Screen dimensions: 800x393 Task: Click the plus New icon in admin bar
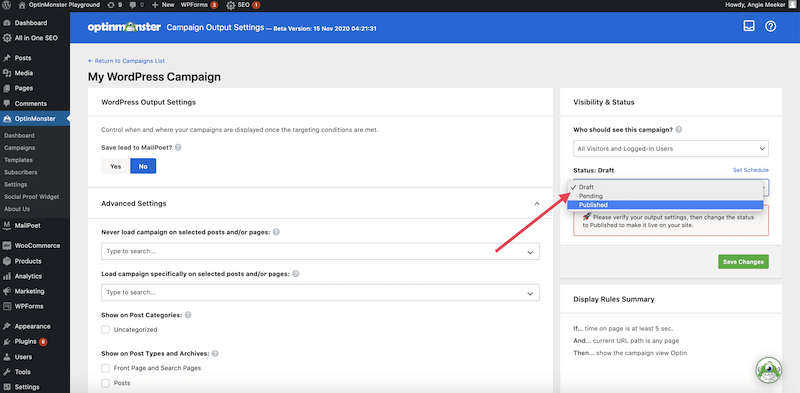pyautogui.click(x=155, y=5)
